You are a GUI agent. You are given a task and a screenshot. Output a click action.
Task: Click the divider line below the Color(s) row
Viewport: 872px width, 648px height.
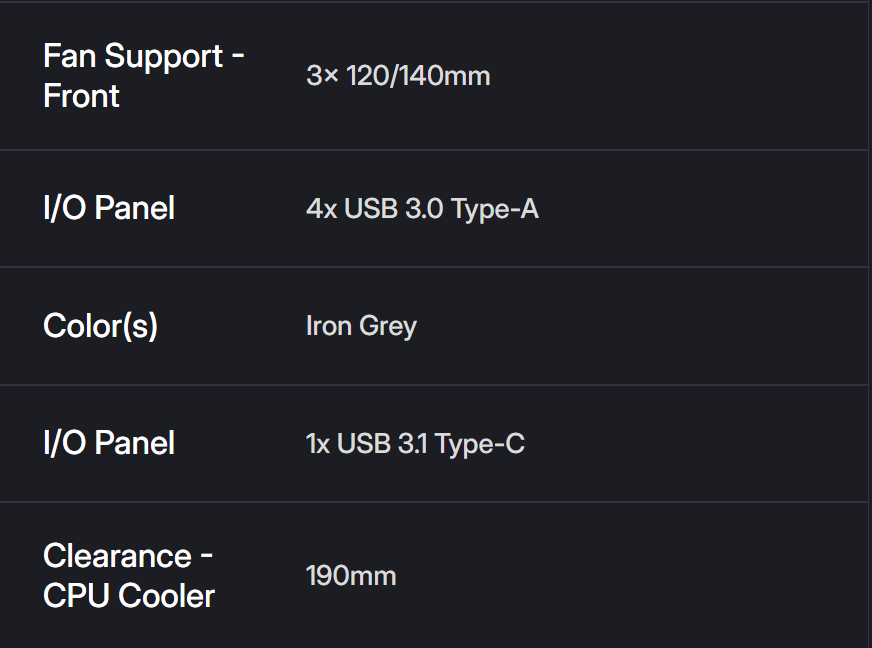click(434, 385)
